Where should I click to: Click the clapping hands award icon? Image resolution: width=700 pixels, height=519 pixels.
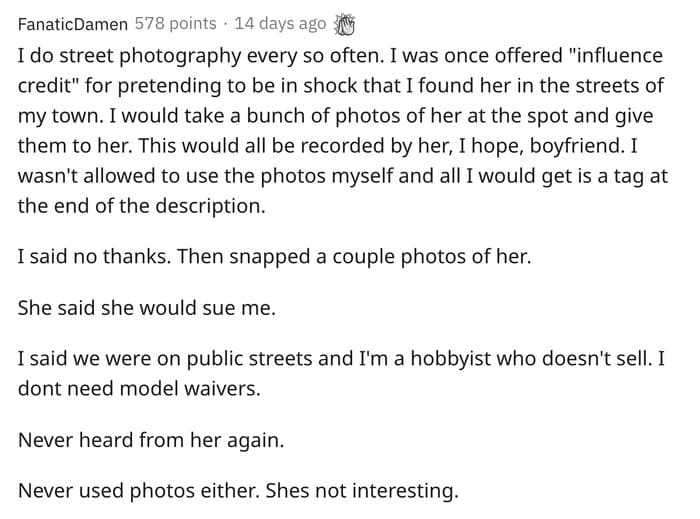[x=344, y=24]
